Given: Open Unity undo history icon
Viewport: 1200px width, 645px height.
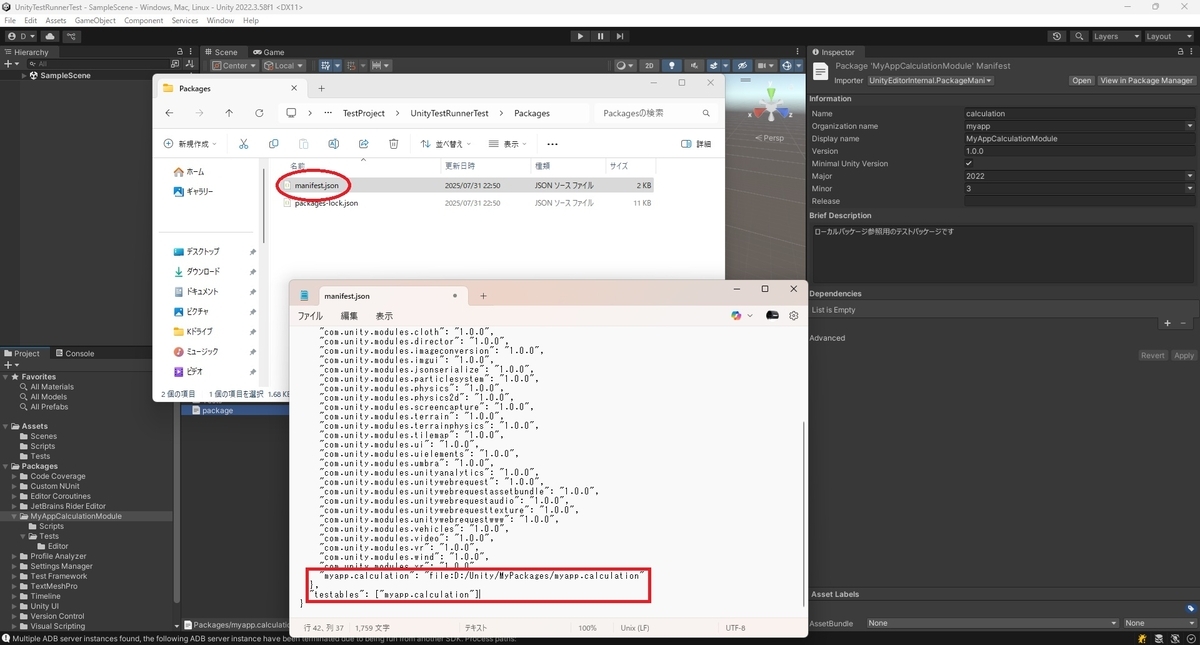Looking at the screenshot, I should 1058,36.
